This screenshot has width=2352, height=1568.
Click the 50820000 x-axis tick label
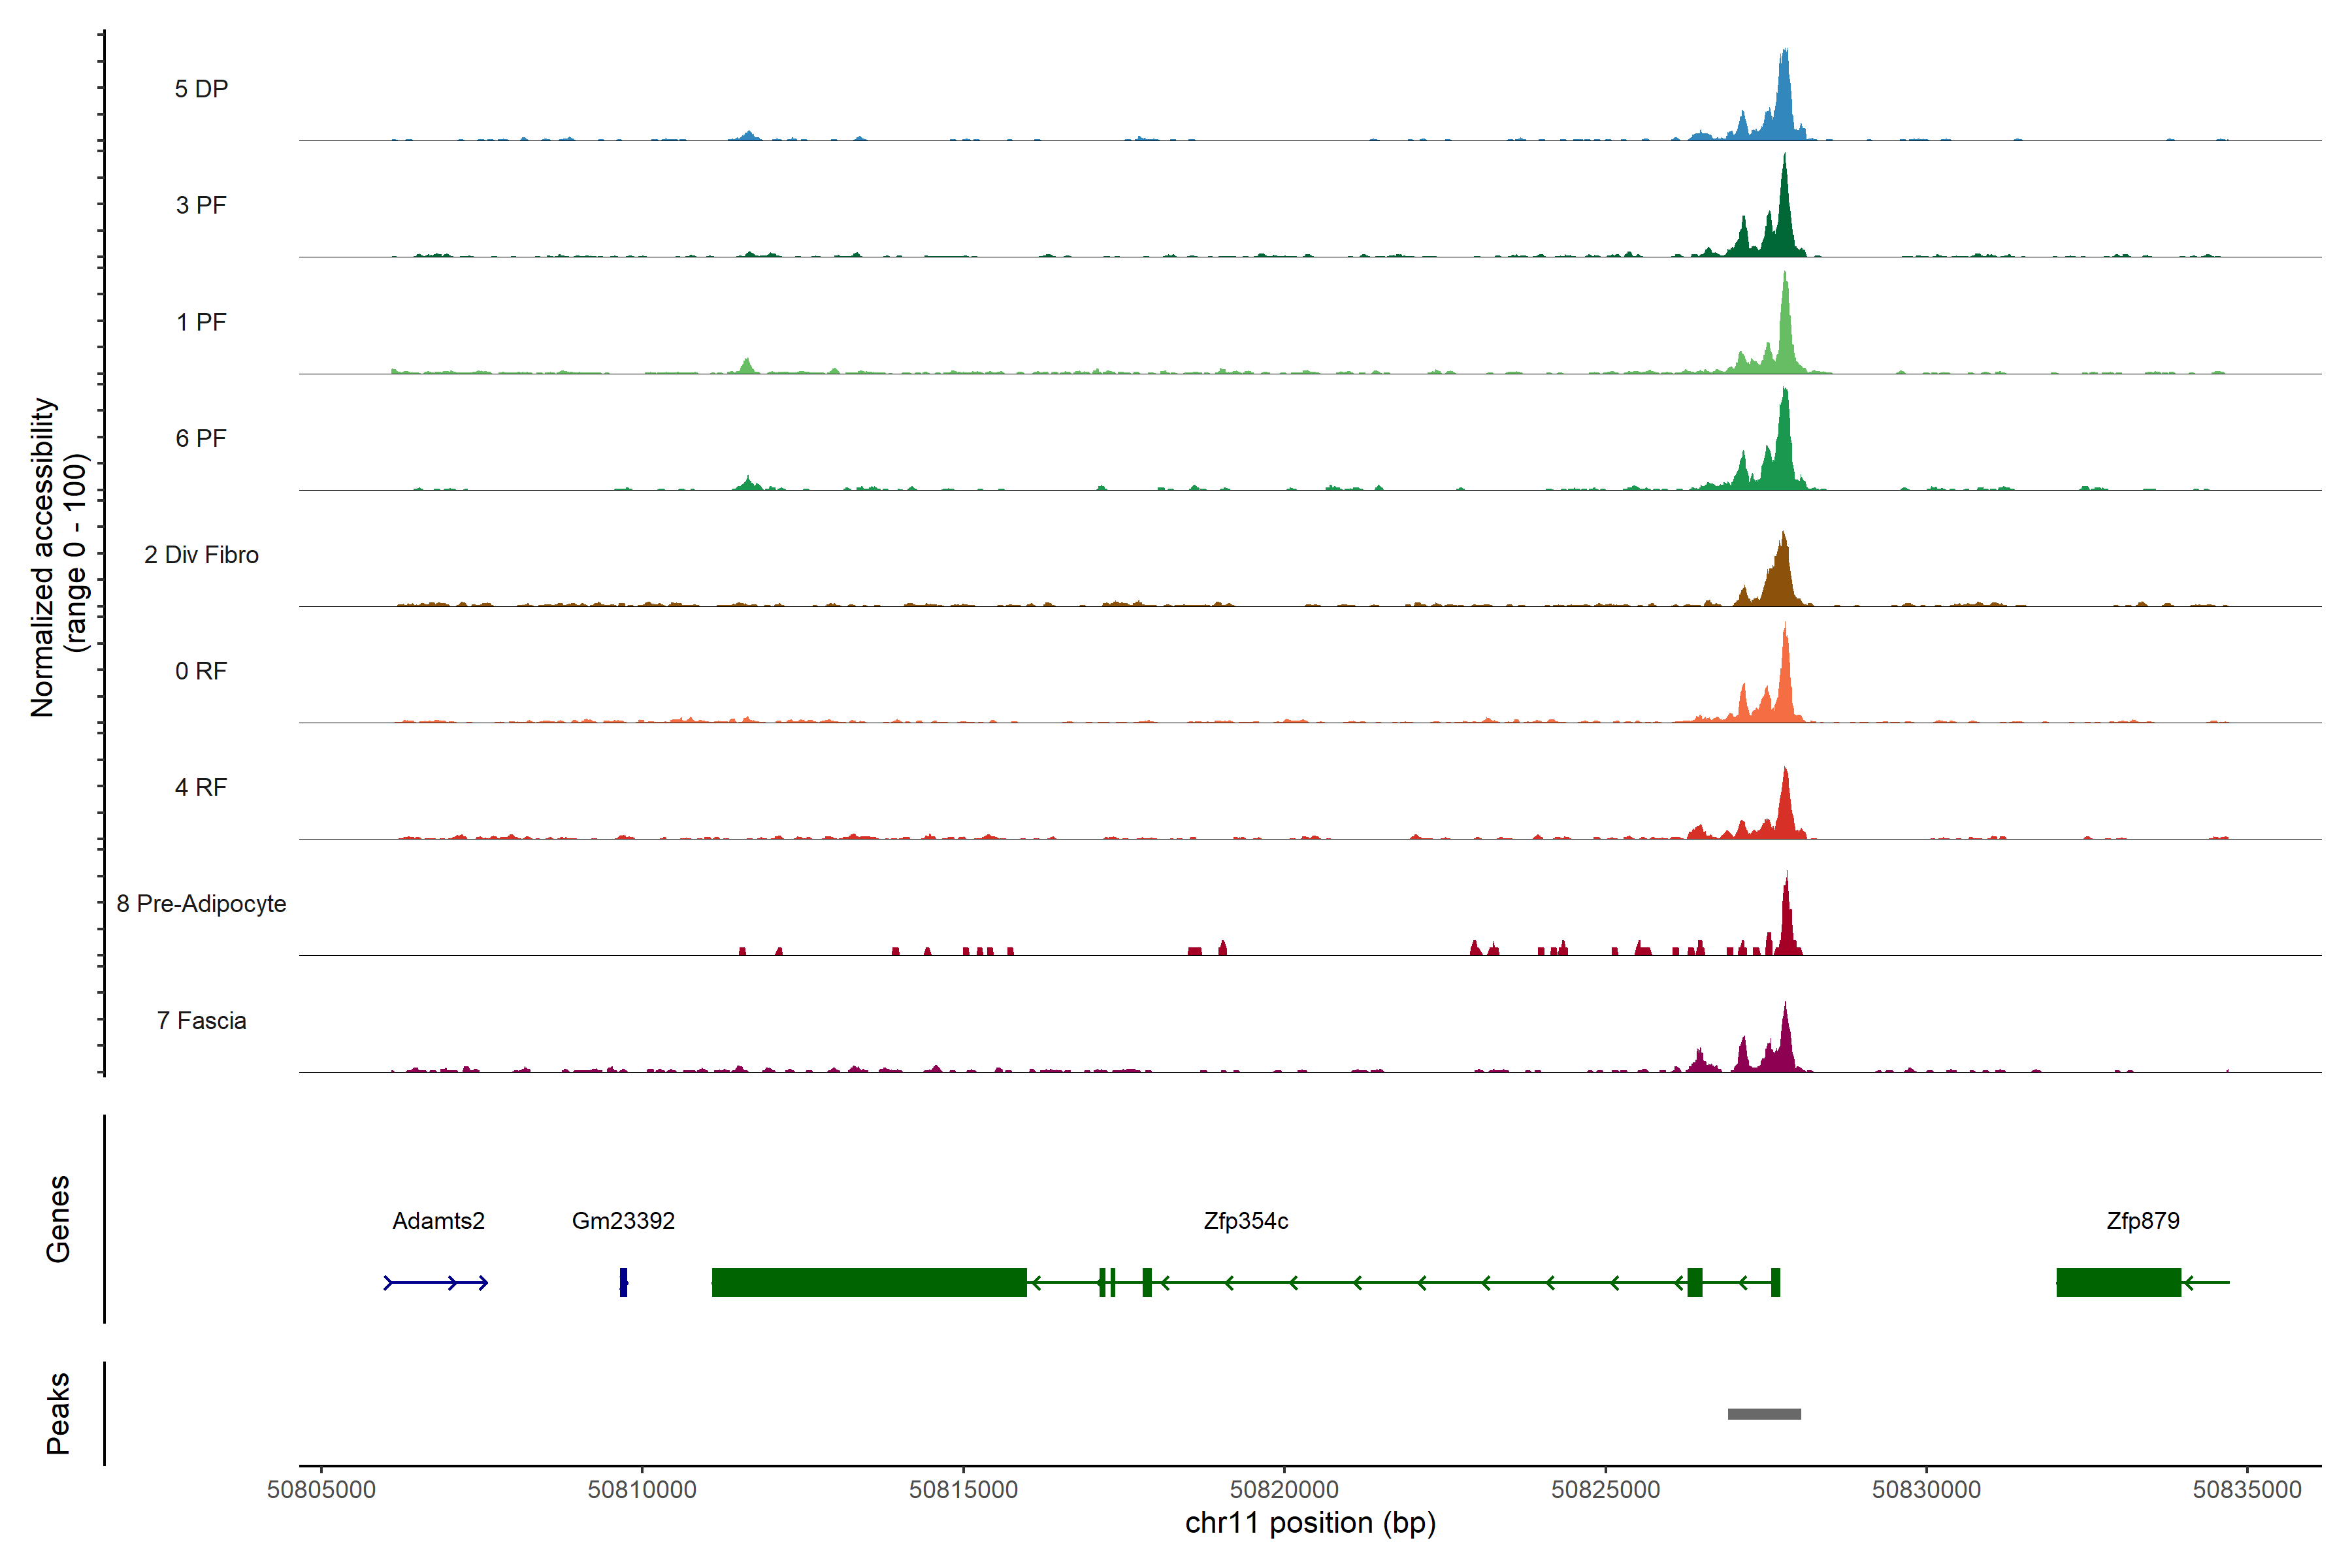point(1284,1490)
